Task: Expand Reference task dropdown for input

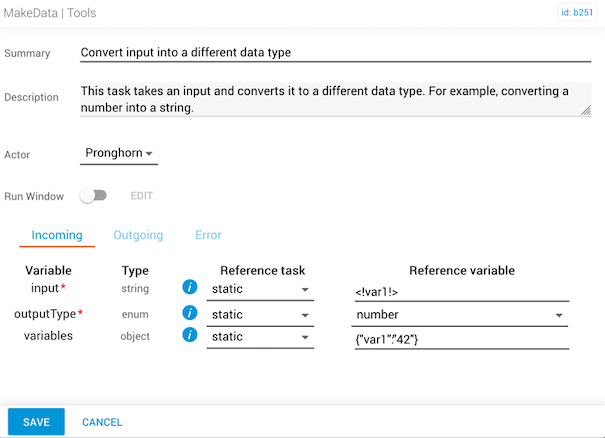Action: 261,290
